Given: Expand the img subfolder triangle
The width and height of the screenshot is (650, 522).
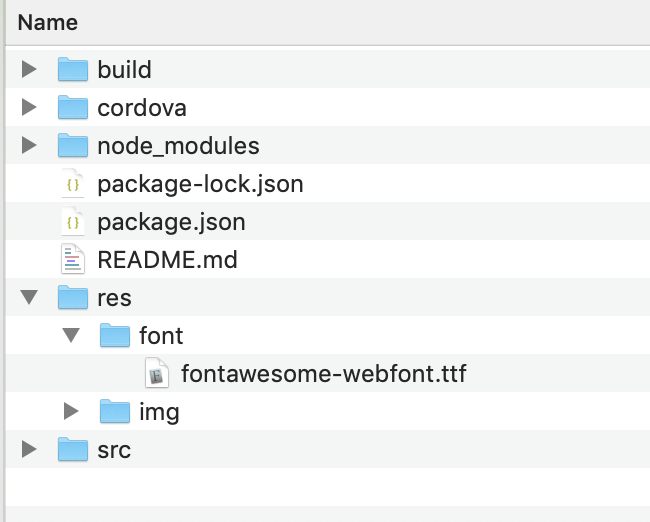Looking at the screenshot, I should pyautogui.click(x=71, y=411).
